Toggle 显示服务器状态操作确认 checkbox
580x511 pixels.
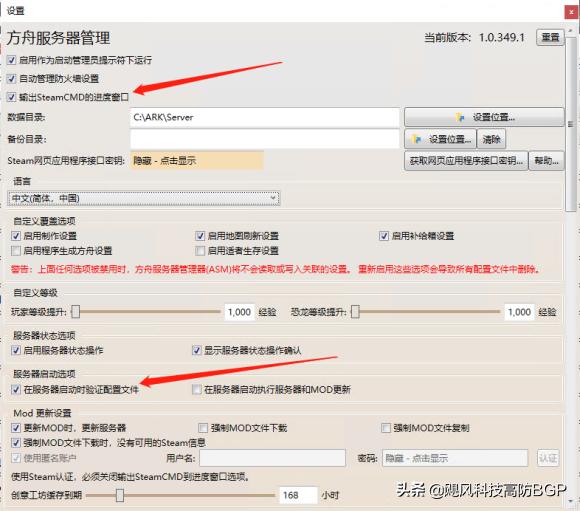tap(196, 350)
